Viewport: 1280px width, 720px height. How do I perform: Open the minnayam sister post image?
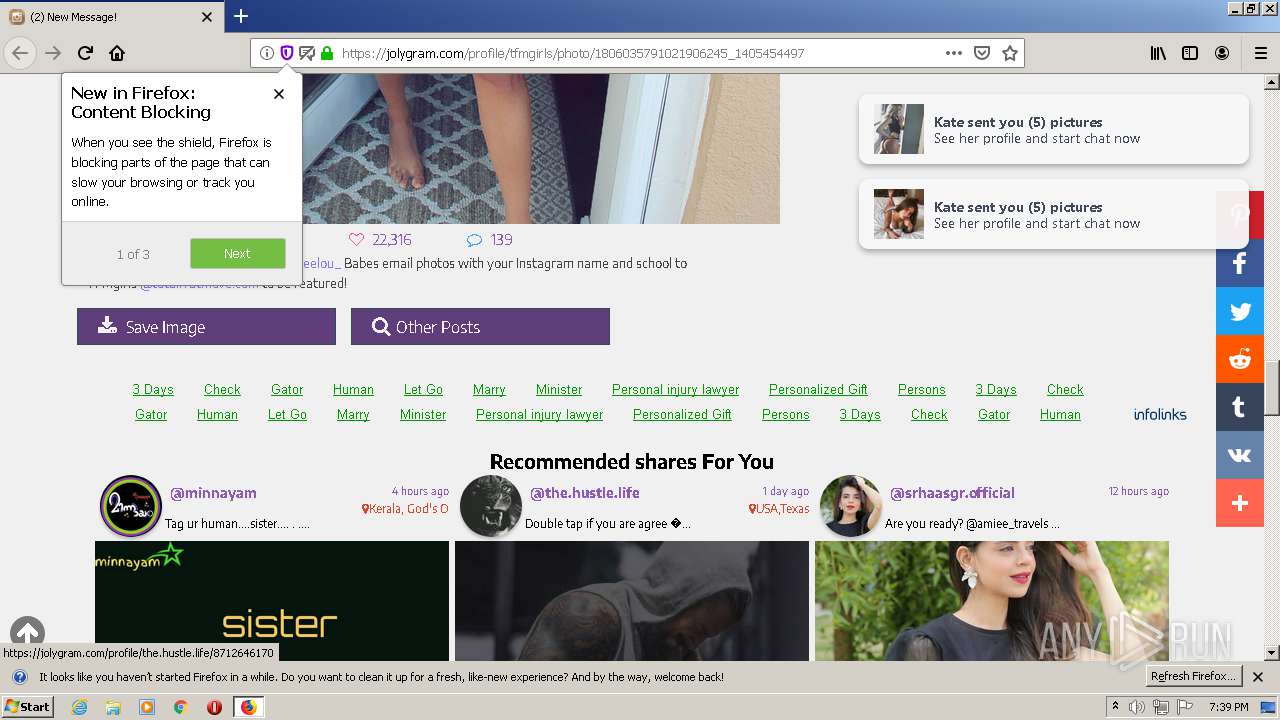[272, 600]
